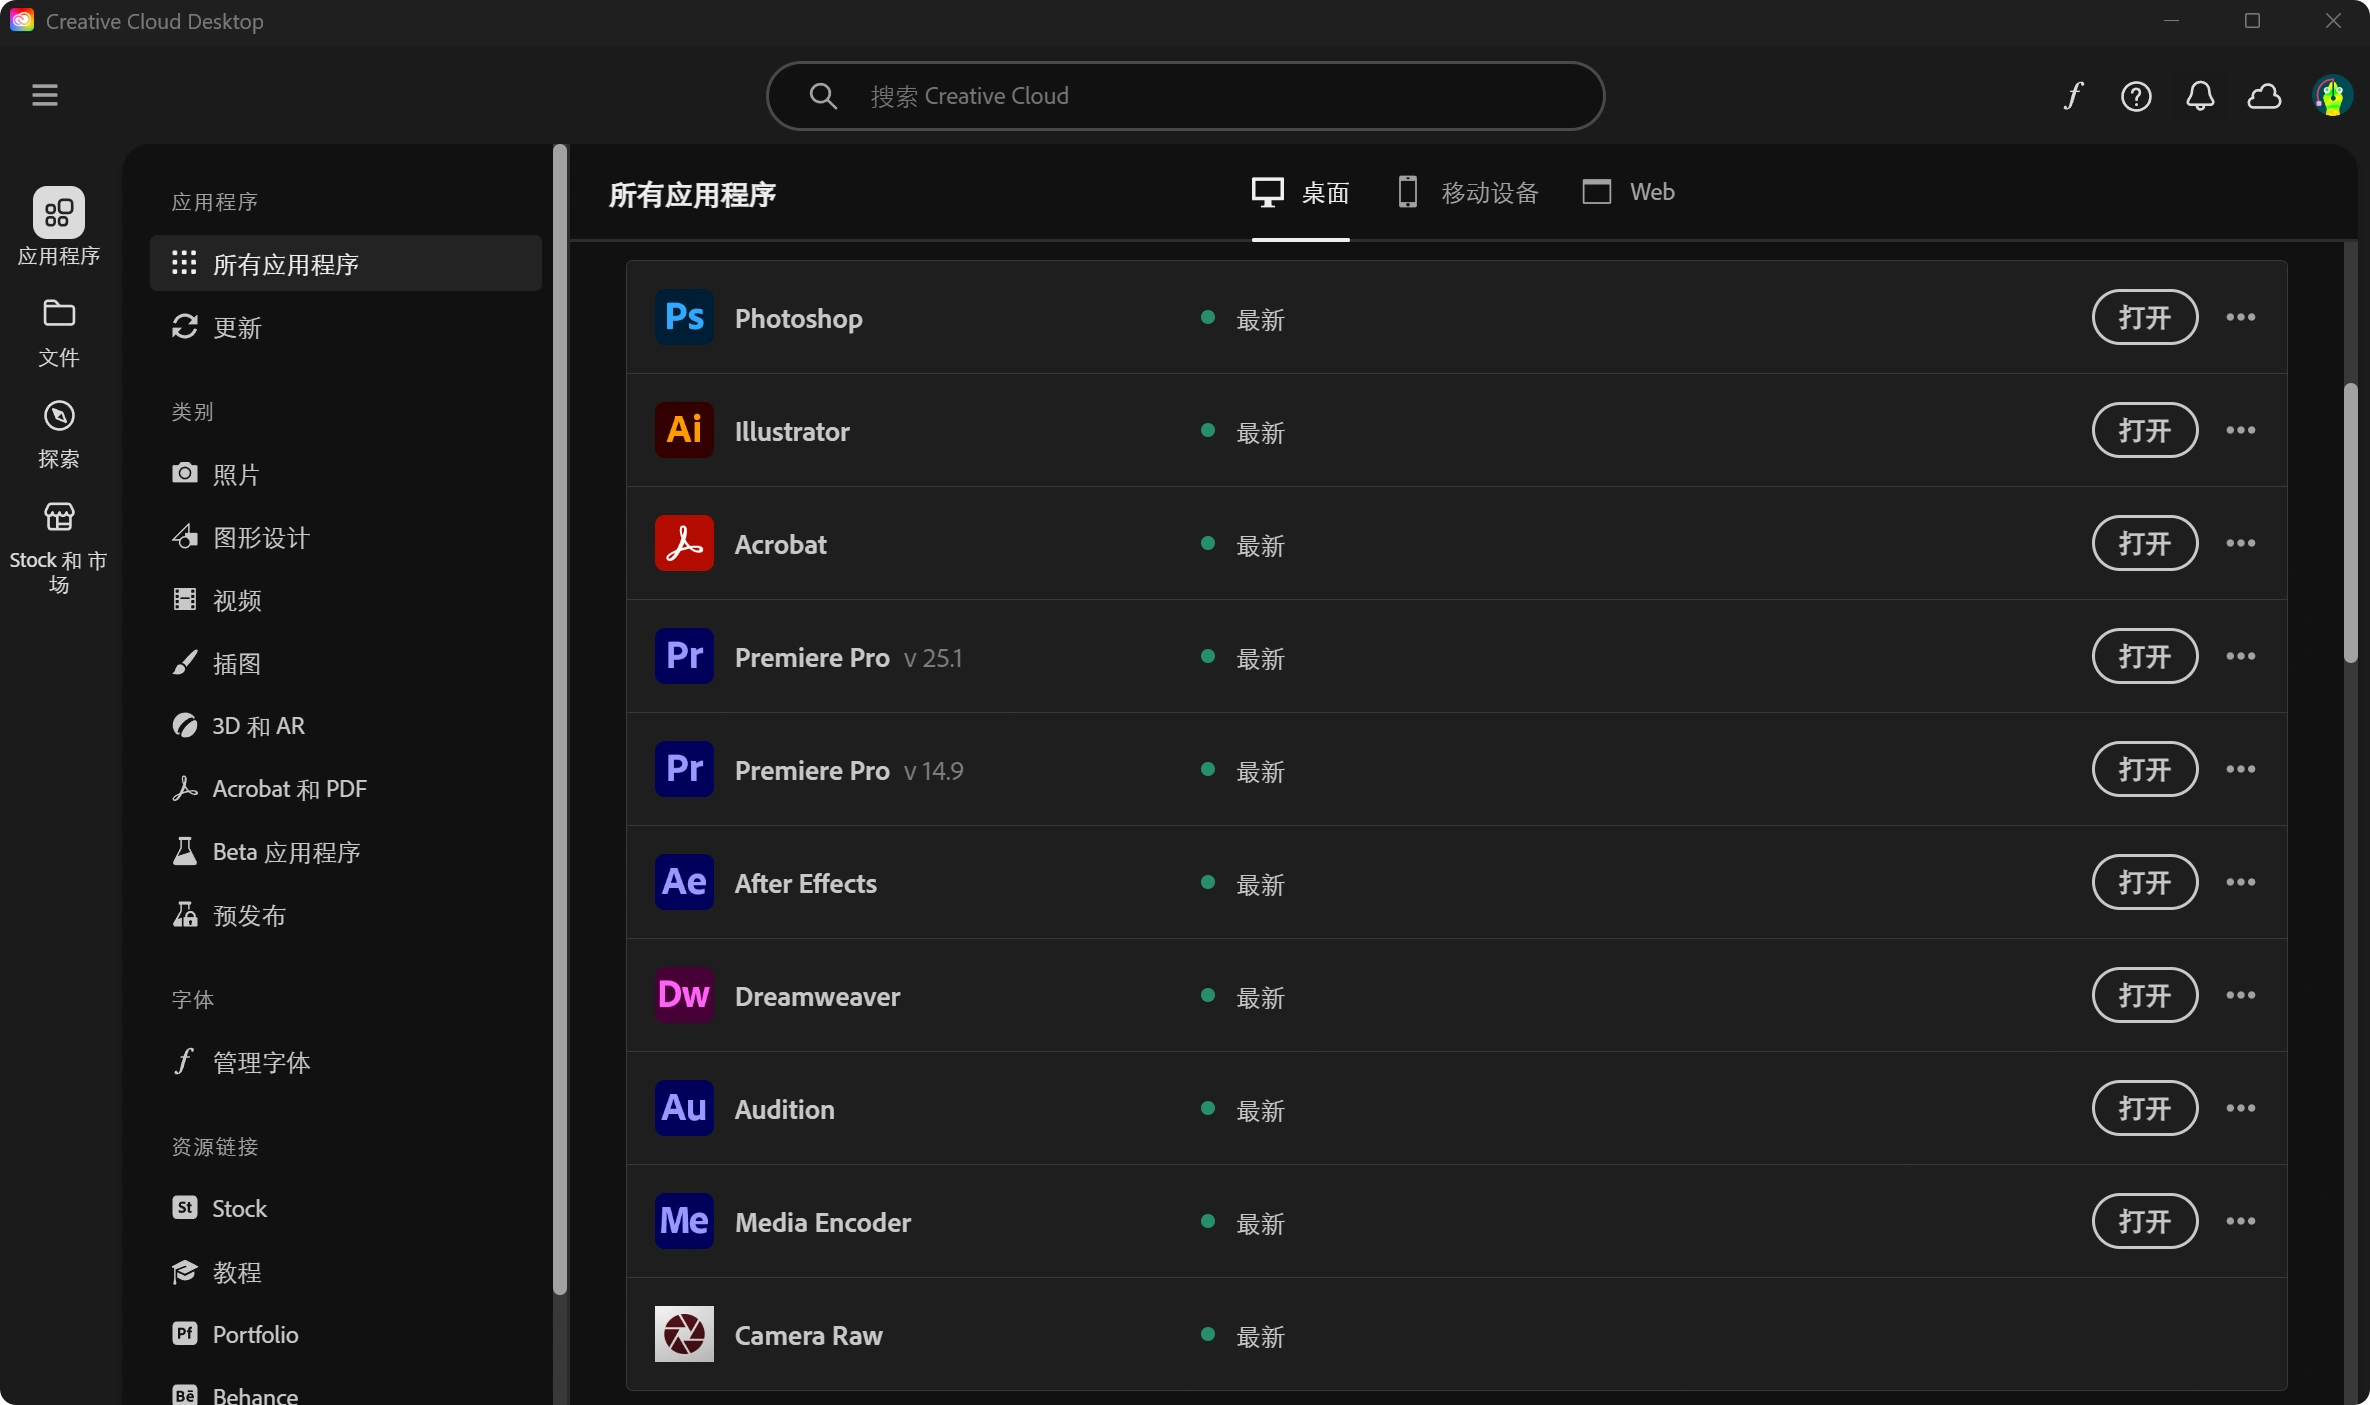Viewport: 2370px width, 1405px height.
Task: Select 所有应用程序 in sidebar
Action: coord(346,264)
